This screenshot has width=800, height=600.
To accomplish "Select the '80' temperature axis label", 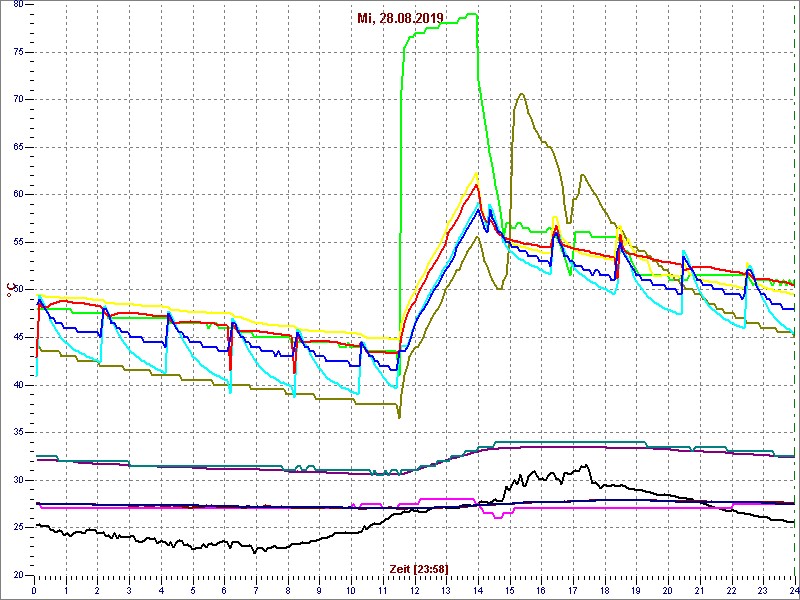I will coord(19,4).
